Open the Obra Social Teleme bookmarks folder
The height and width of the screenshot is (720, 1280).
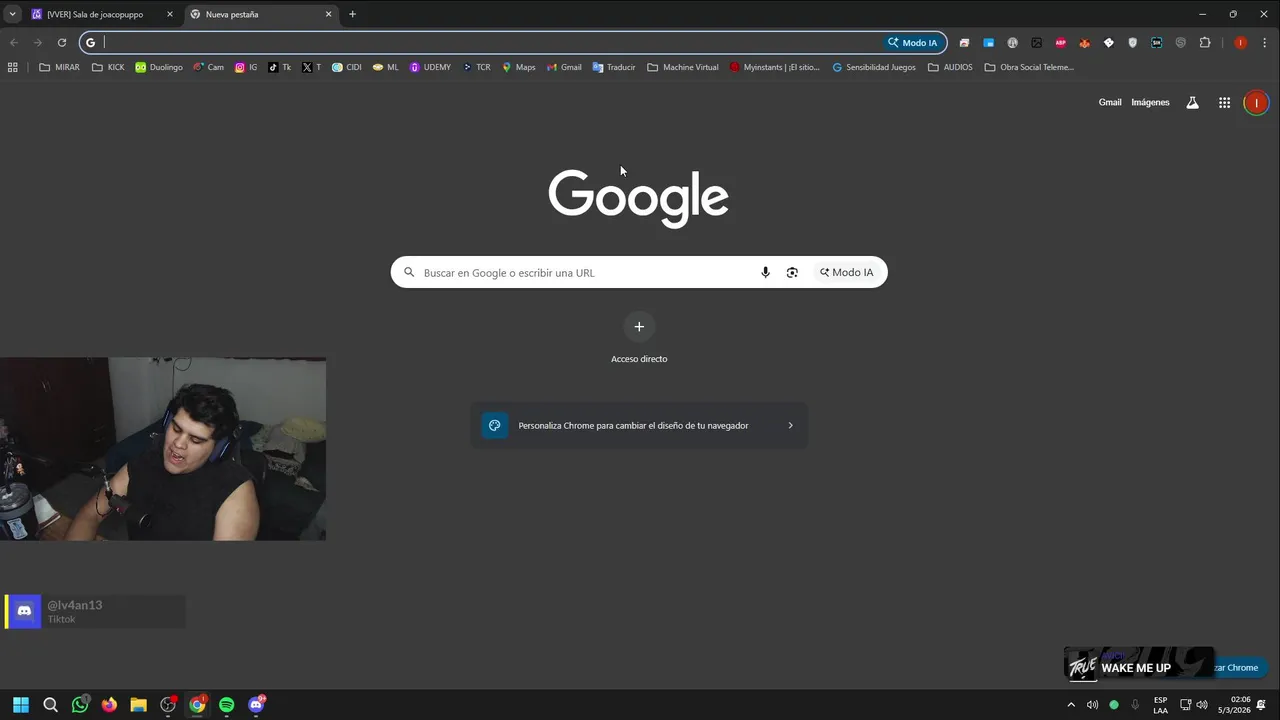[1029, 67]
